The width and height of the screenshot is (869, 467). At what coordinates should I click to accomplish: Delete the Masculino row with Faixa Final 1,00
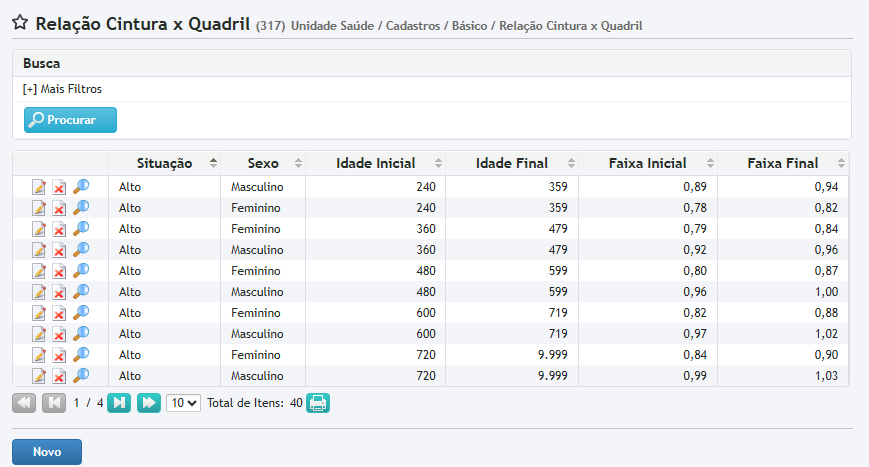[x=60, y=292]
